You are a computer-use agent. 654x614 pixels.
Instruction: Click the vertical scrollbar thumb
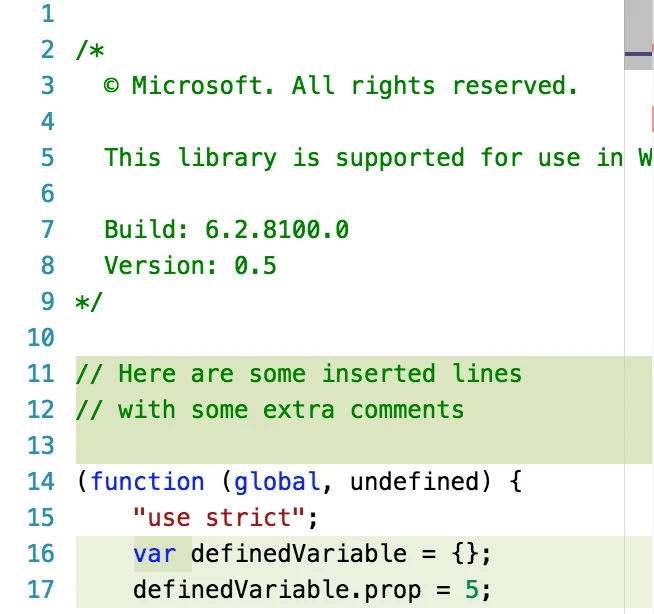pos(639,34)
